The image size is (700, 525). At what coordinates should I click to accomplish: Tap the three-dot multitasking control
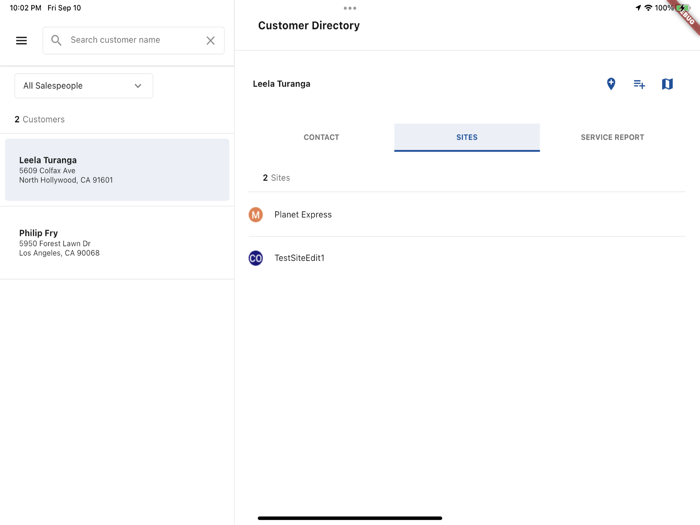[350, 8]
